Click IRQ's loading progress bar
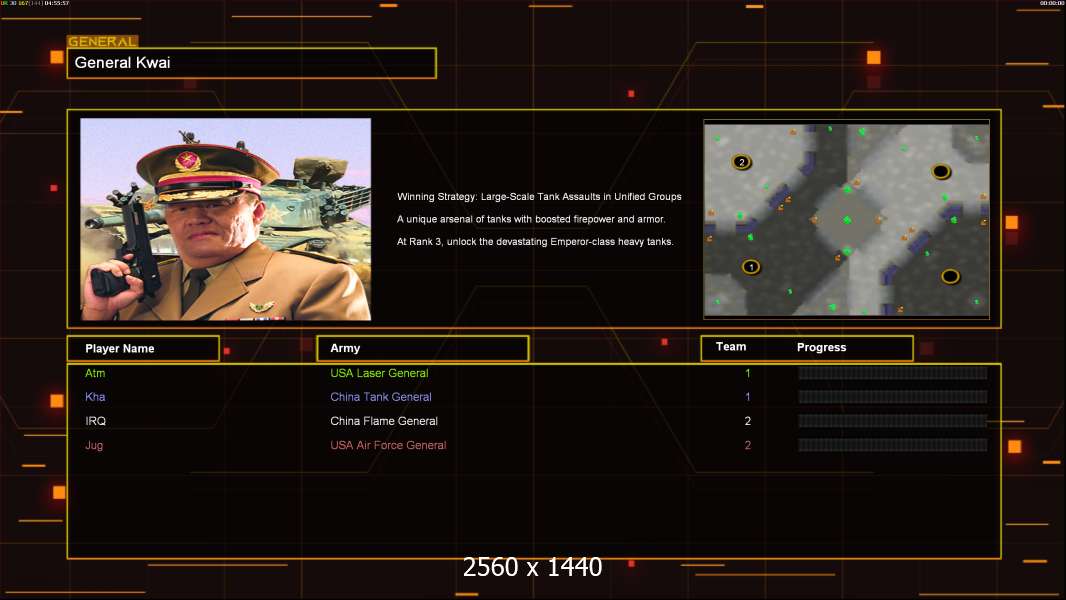 tap(893, 421)
